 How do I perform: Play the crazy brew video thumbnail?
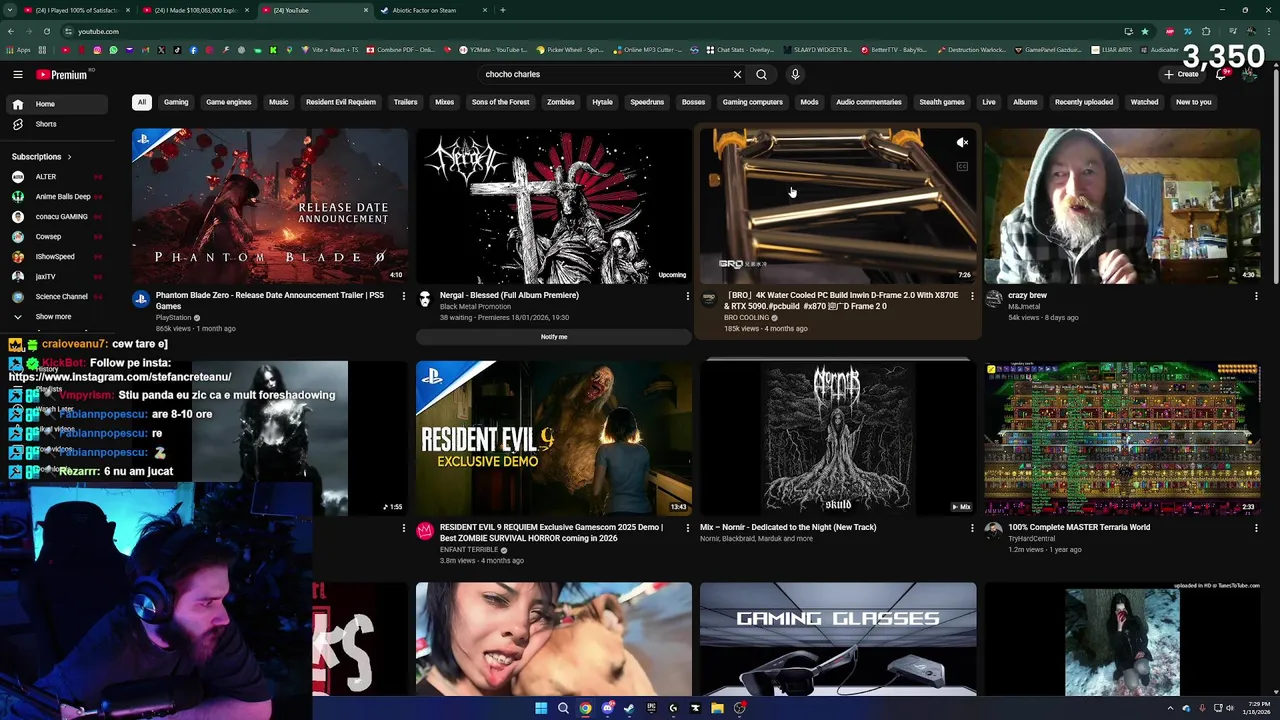point(1122,206)
